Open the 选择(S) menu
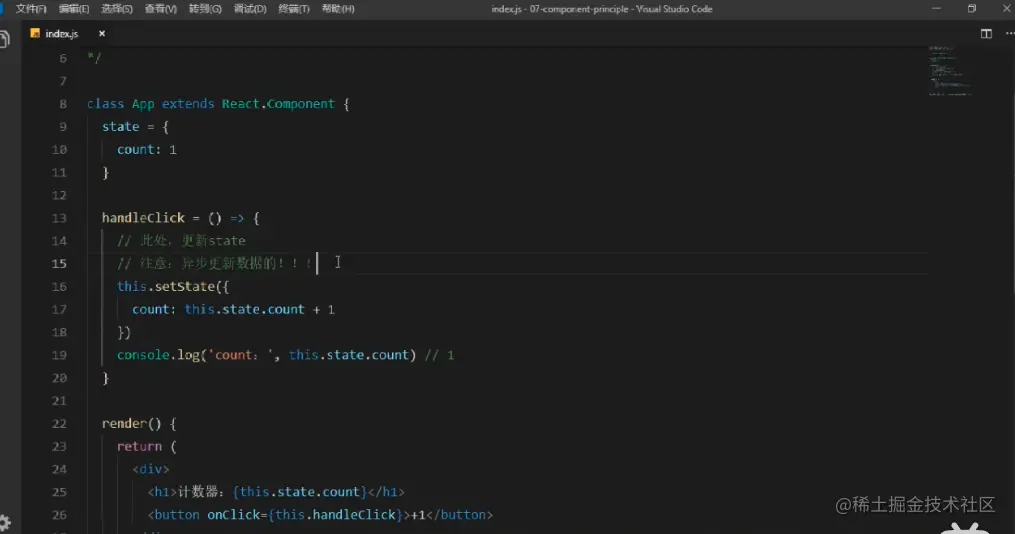 click(x=117, y=9)
